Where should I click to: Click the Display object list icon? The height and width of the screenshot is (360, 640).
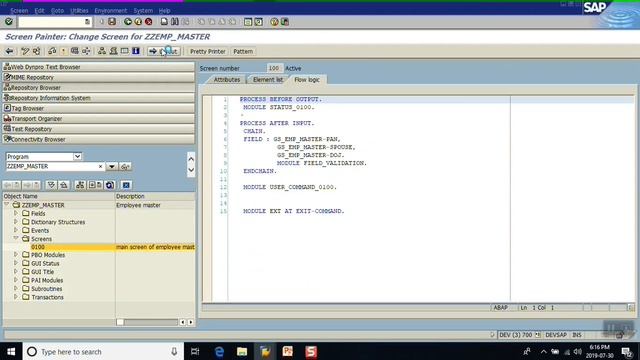click(102, 51)
